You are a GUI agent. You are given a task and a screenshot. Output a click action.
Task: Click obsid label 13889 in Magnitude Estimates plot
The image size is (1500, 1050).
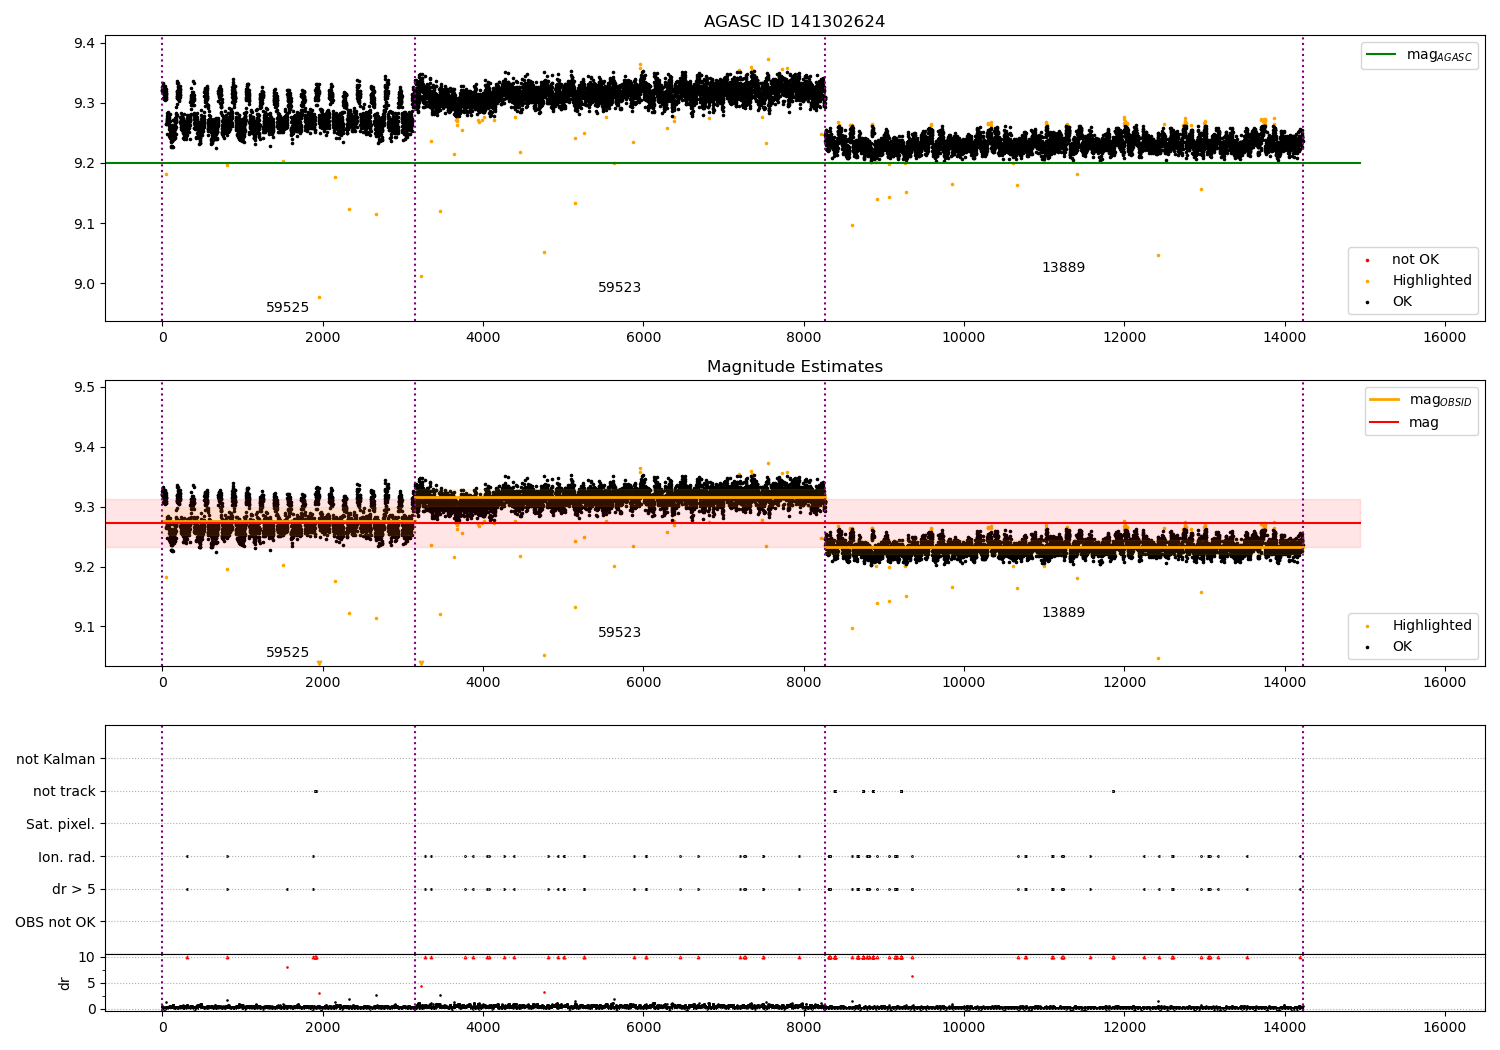coord(1063,613)
